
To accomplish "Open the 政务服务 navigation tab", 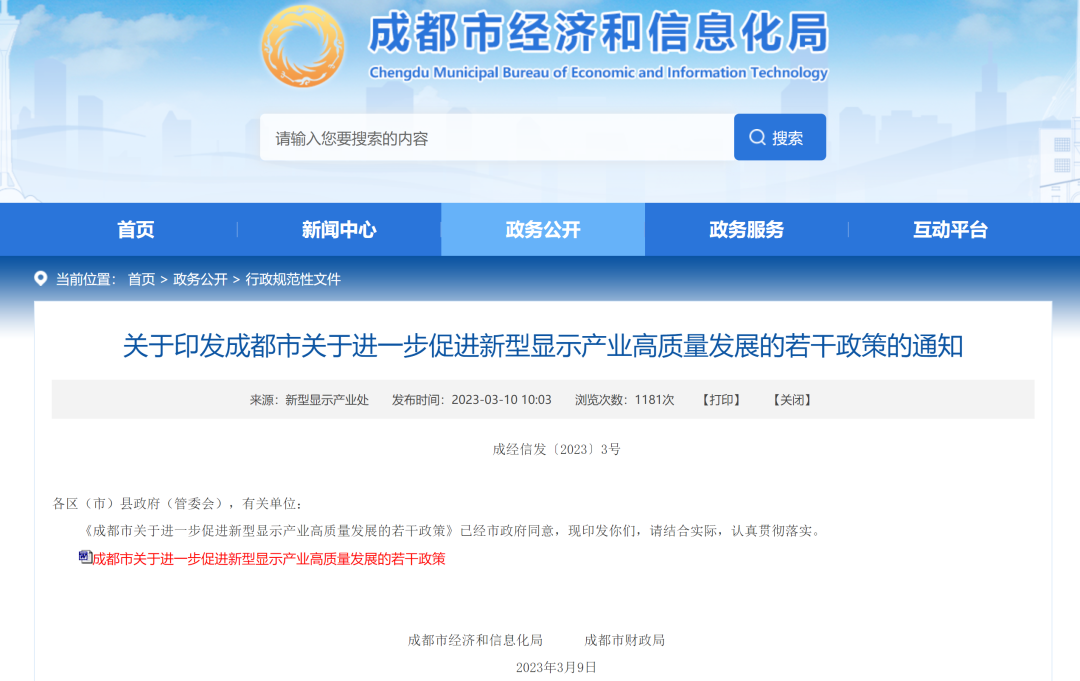I will [x=746, y=229].
